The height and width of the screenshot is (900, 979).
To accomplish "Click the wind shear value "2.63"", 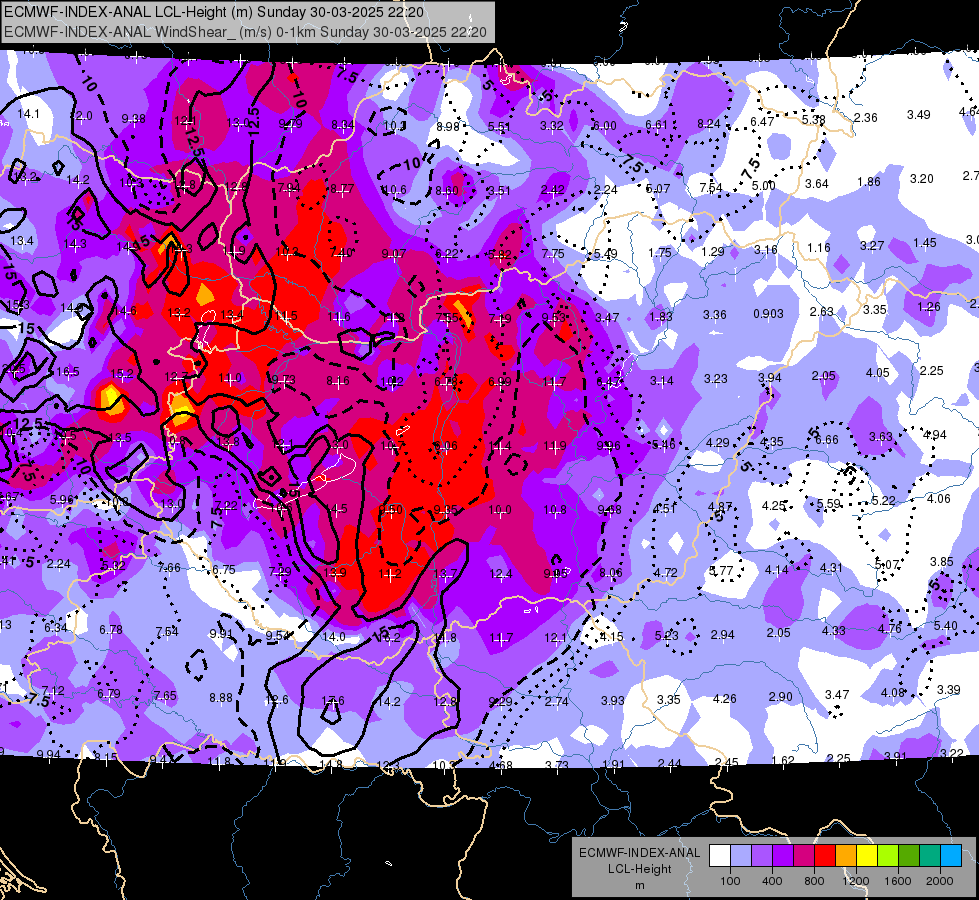I will [x=822, y=312].
